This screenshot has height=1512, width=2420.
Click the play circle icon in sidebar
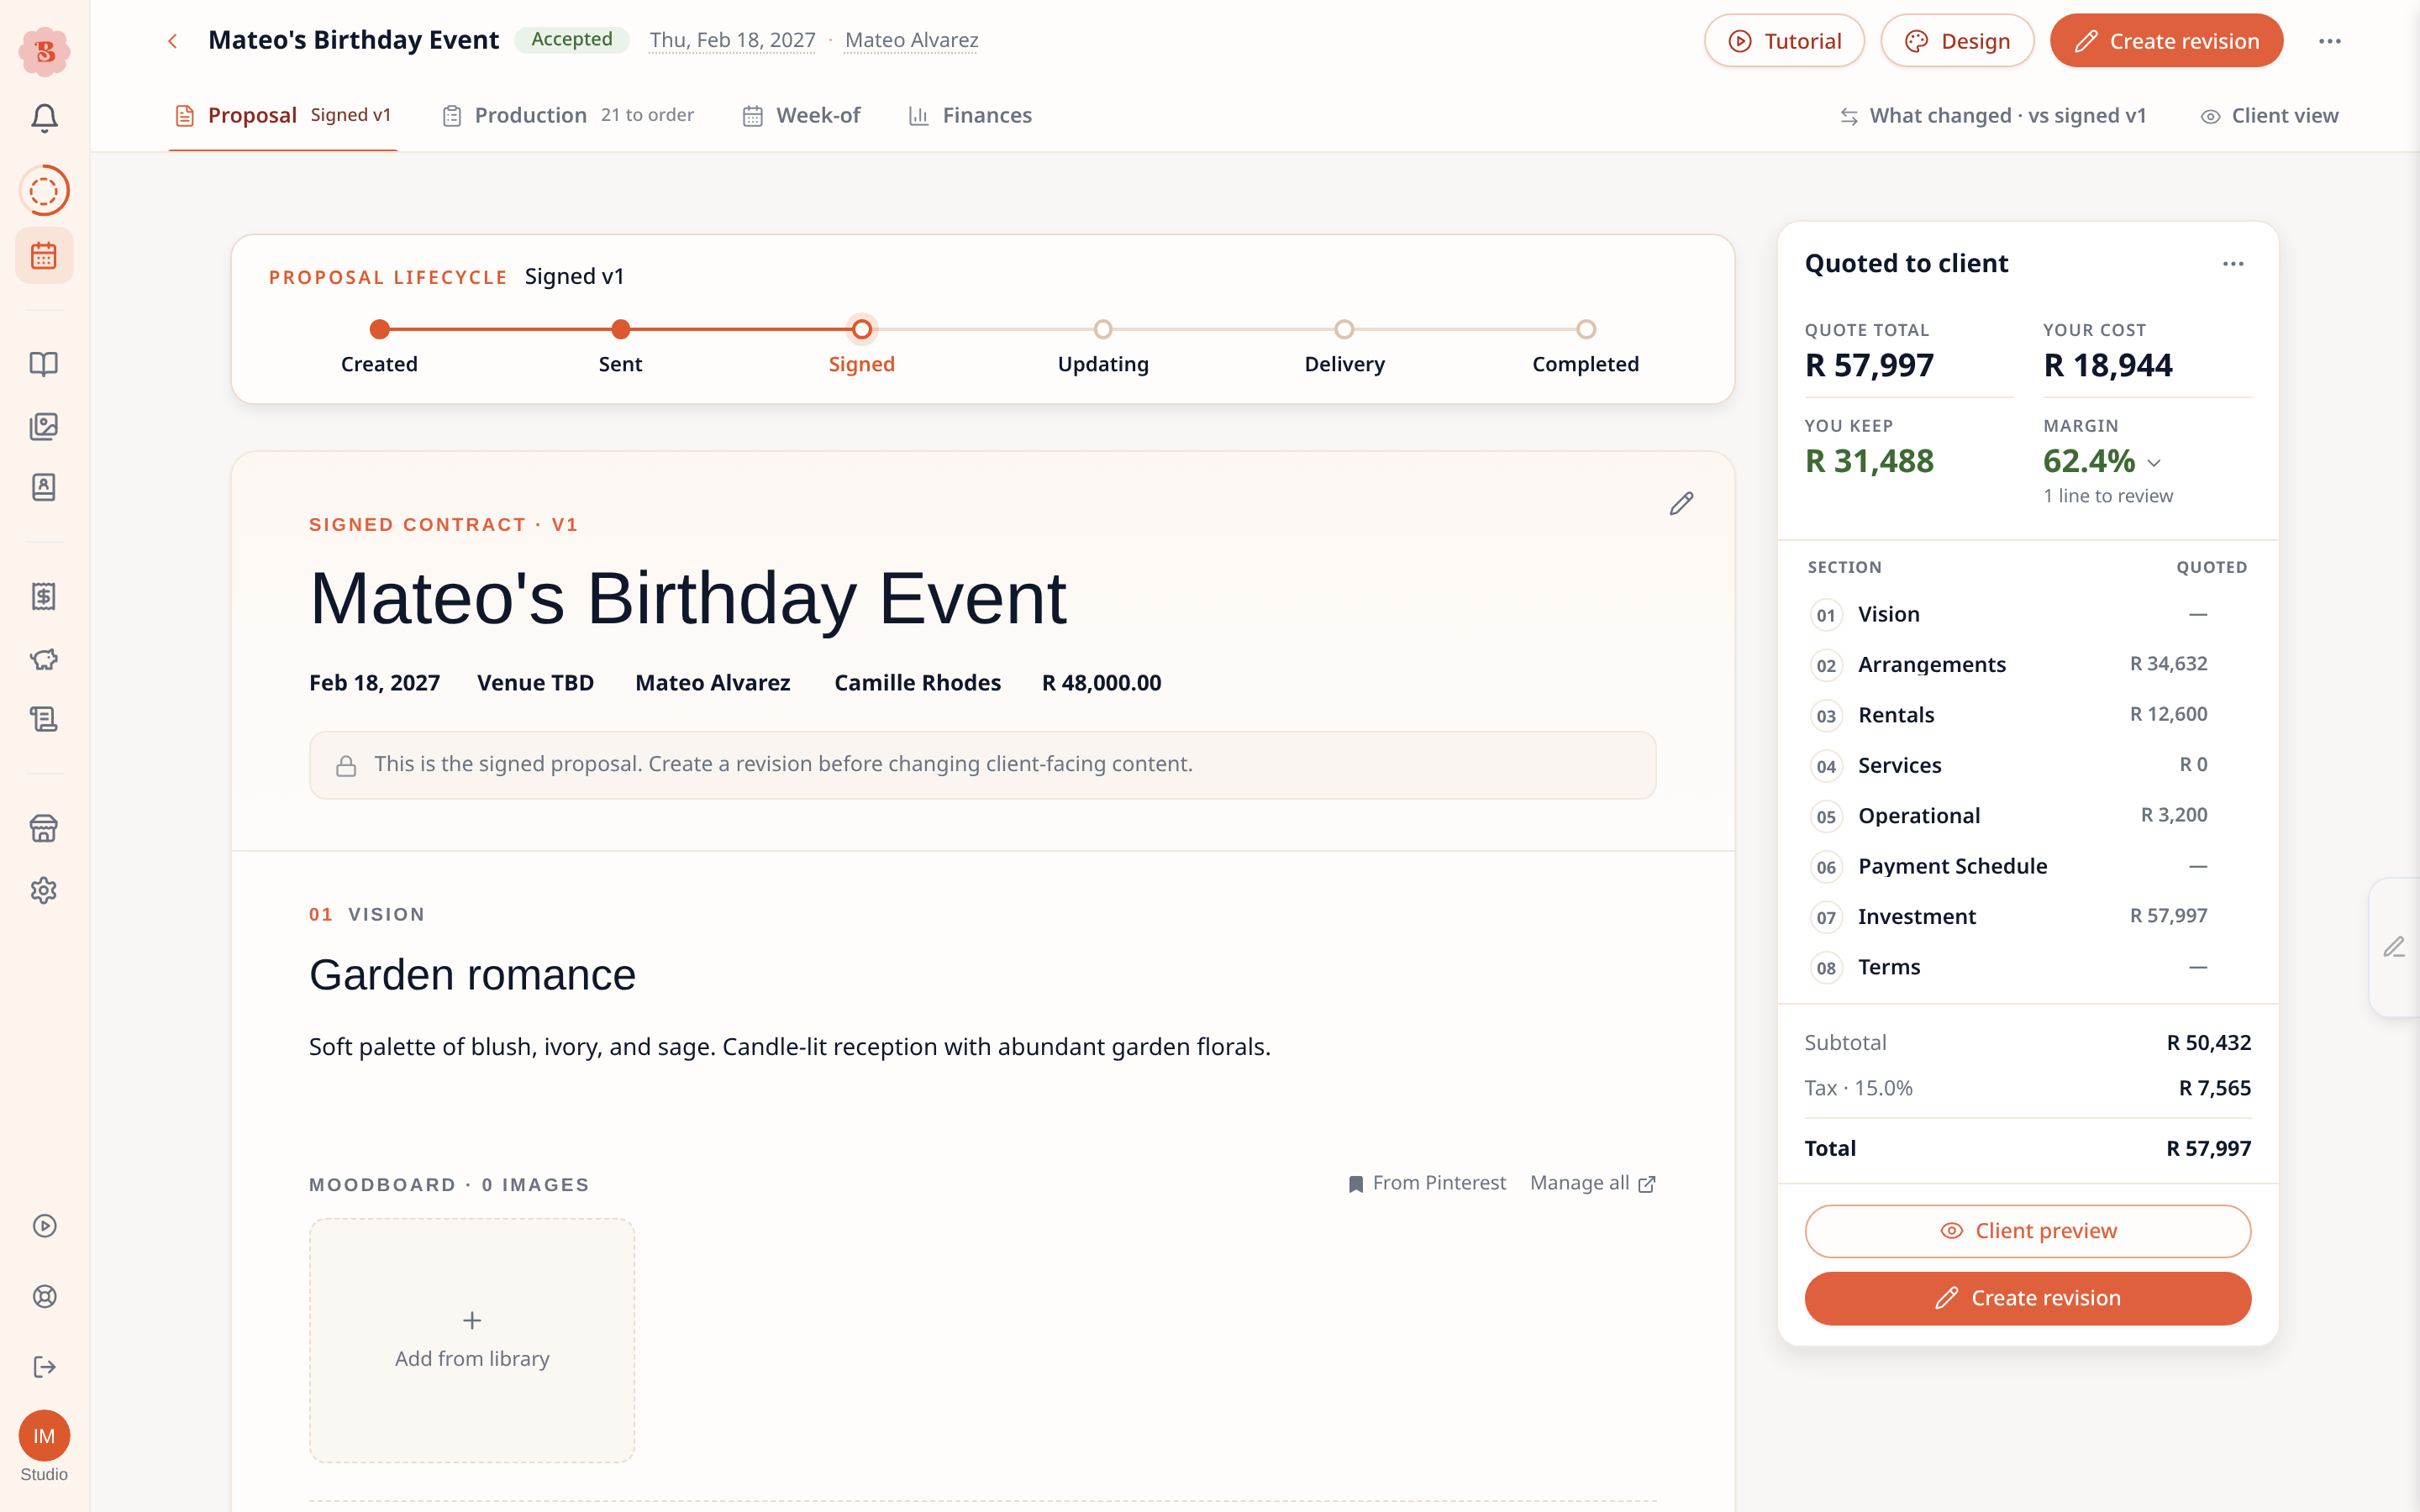[x=44, y=1226]
